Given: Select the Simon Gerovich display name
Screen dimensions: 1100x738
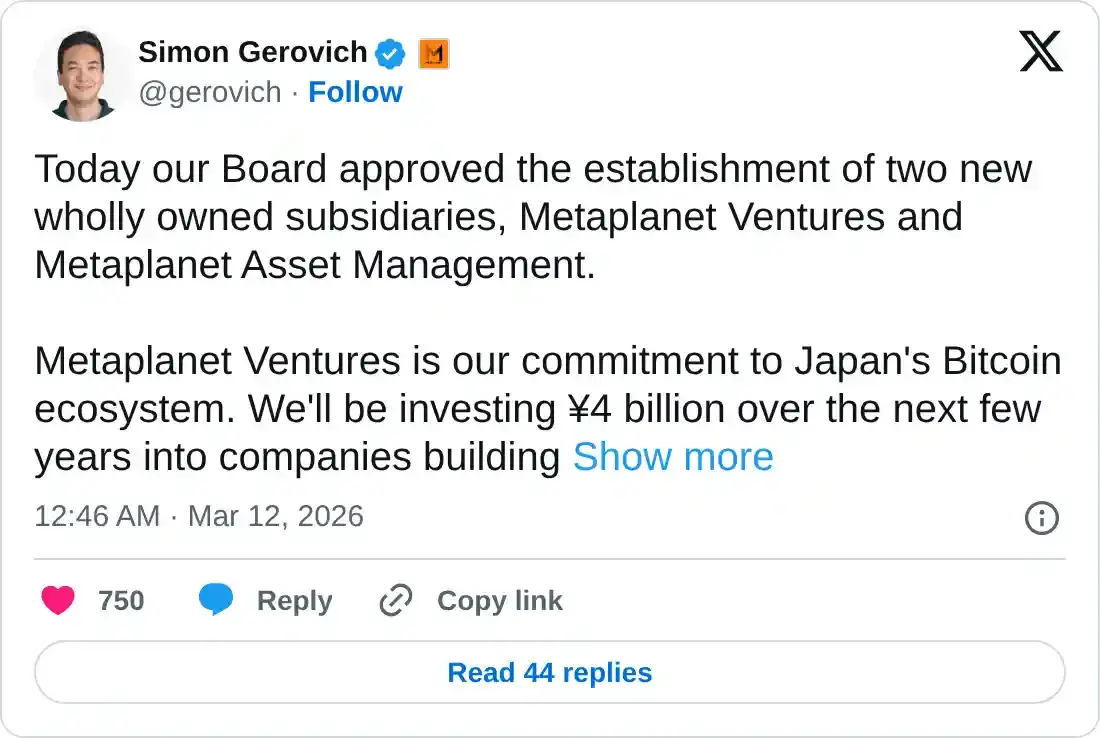Looking at the screenshot, I should pyautogui.click(x=251, y=52).
